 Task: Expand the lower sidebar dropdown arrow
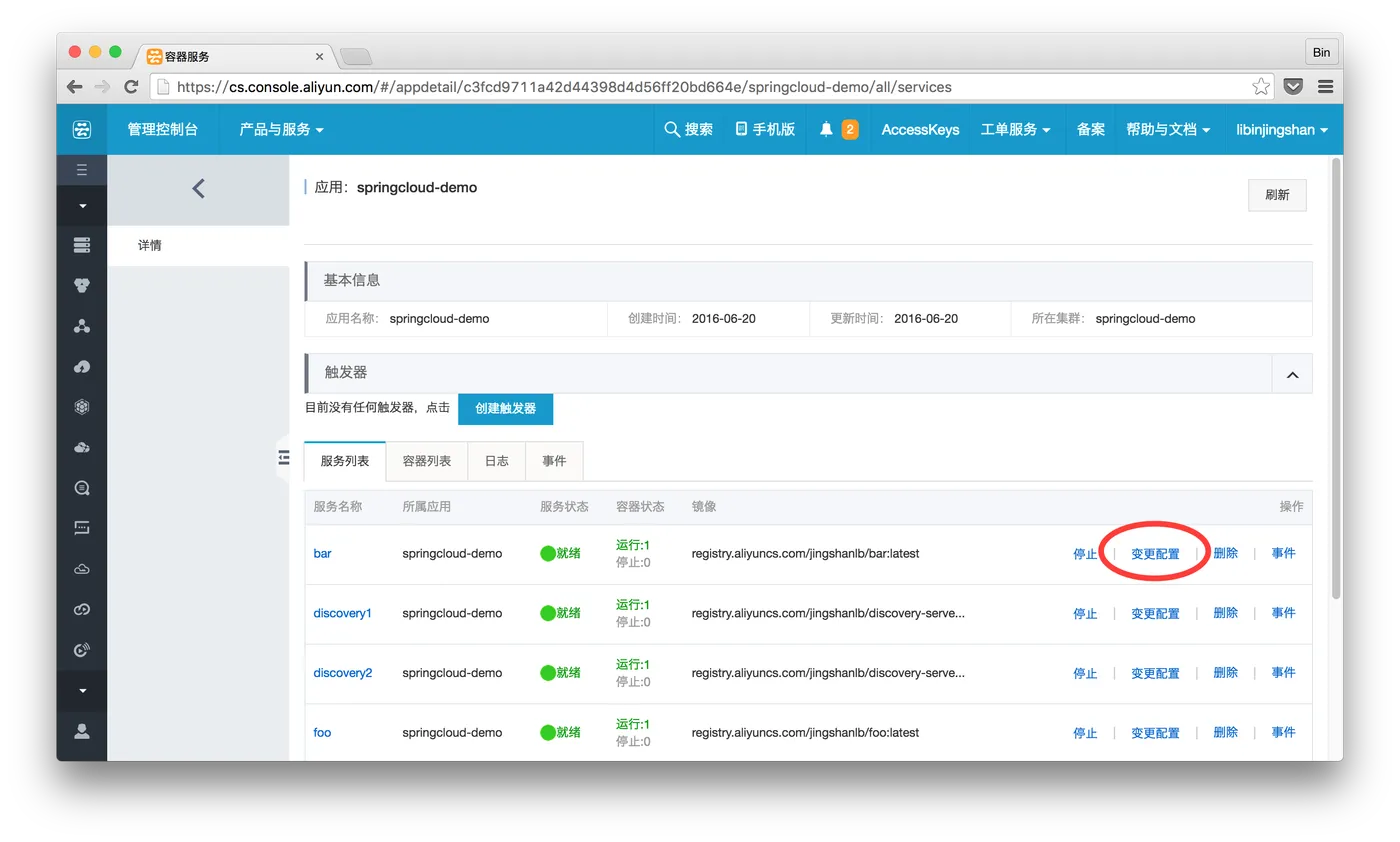82,691
